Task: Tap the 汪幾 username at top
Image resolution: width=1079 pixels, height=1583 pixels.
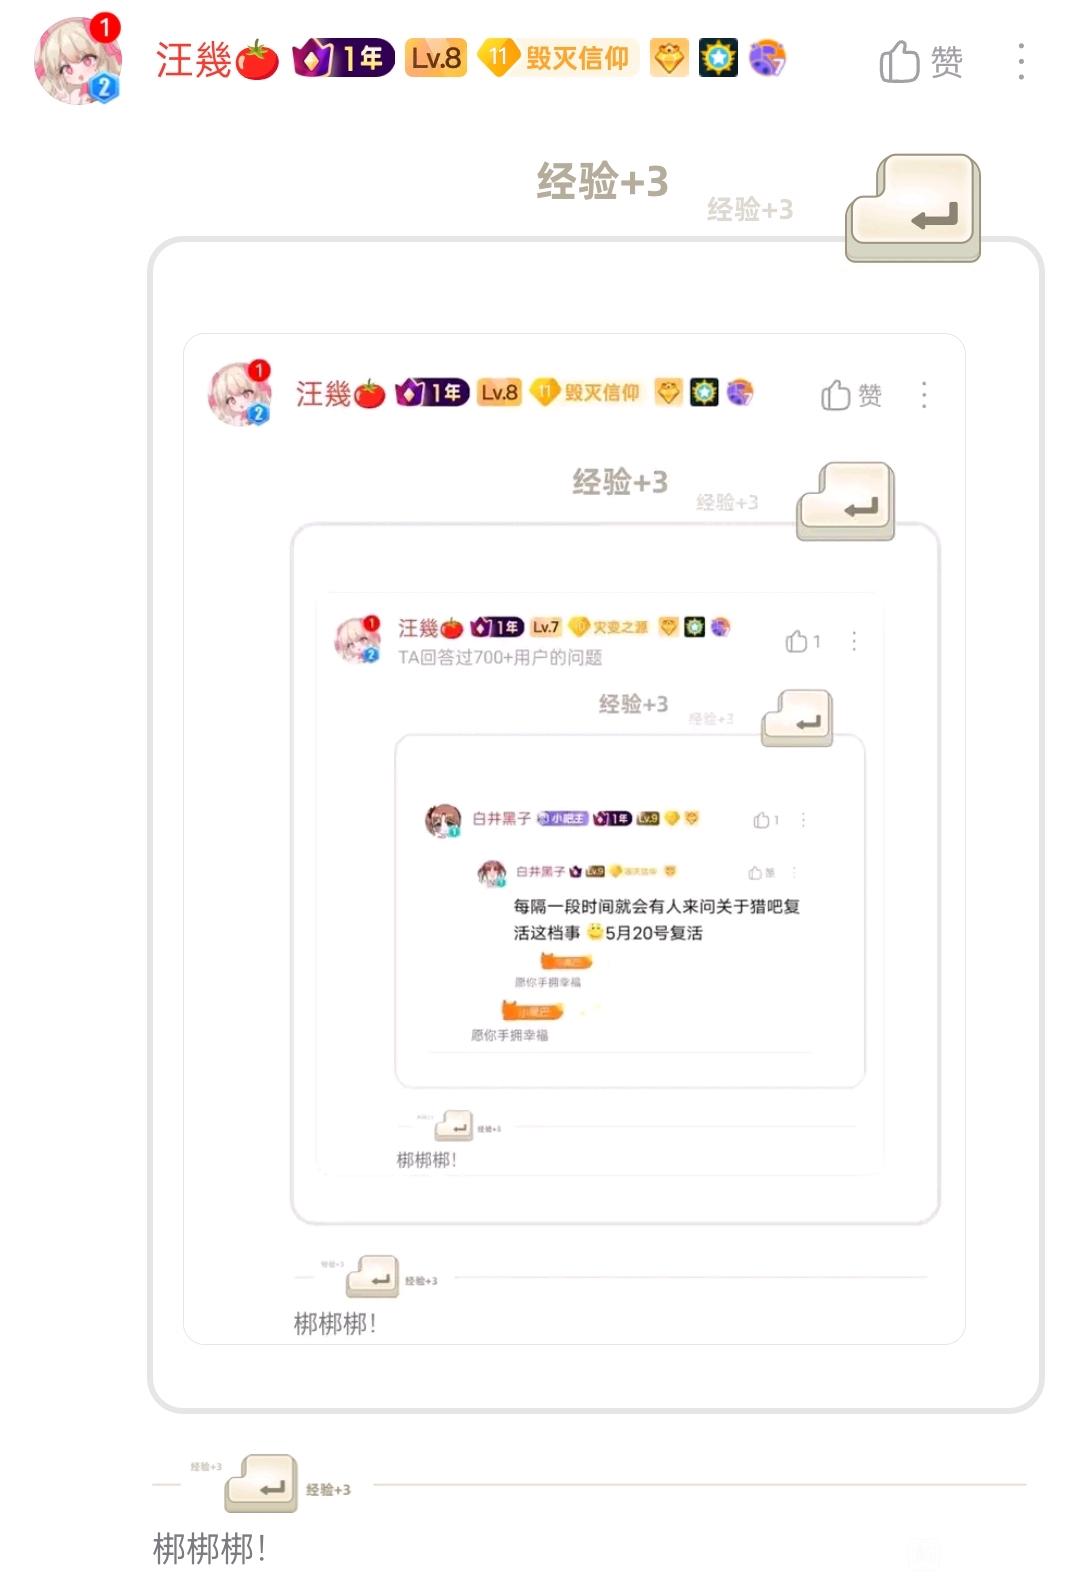Action: click(193, 60)
